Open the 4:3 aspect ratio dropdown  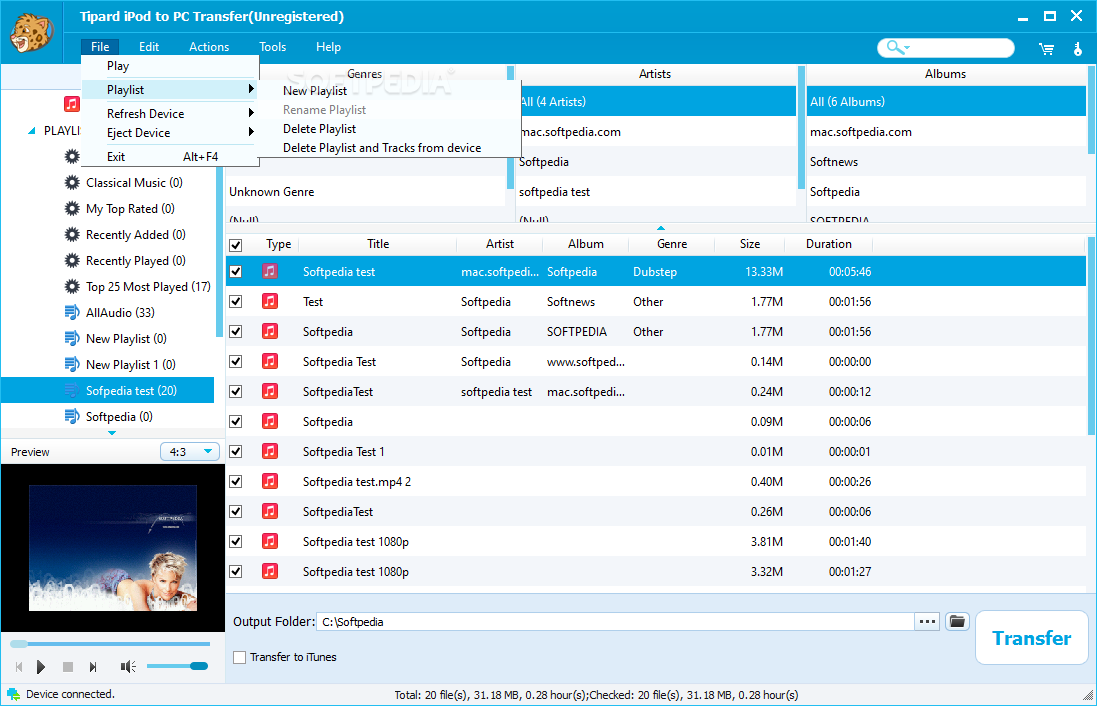[x=190, y=452]
